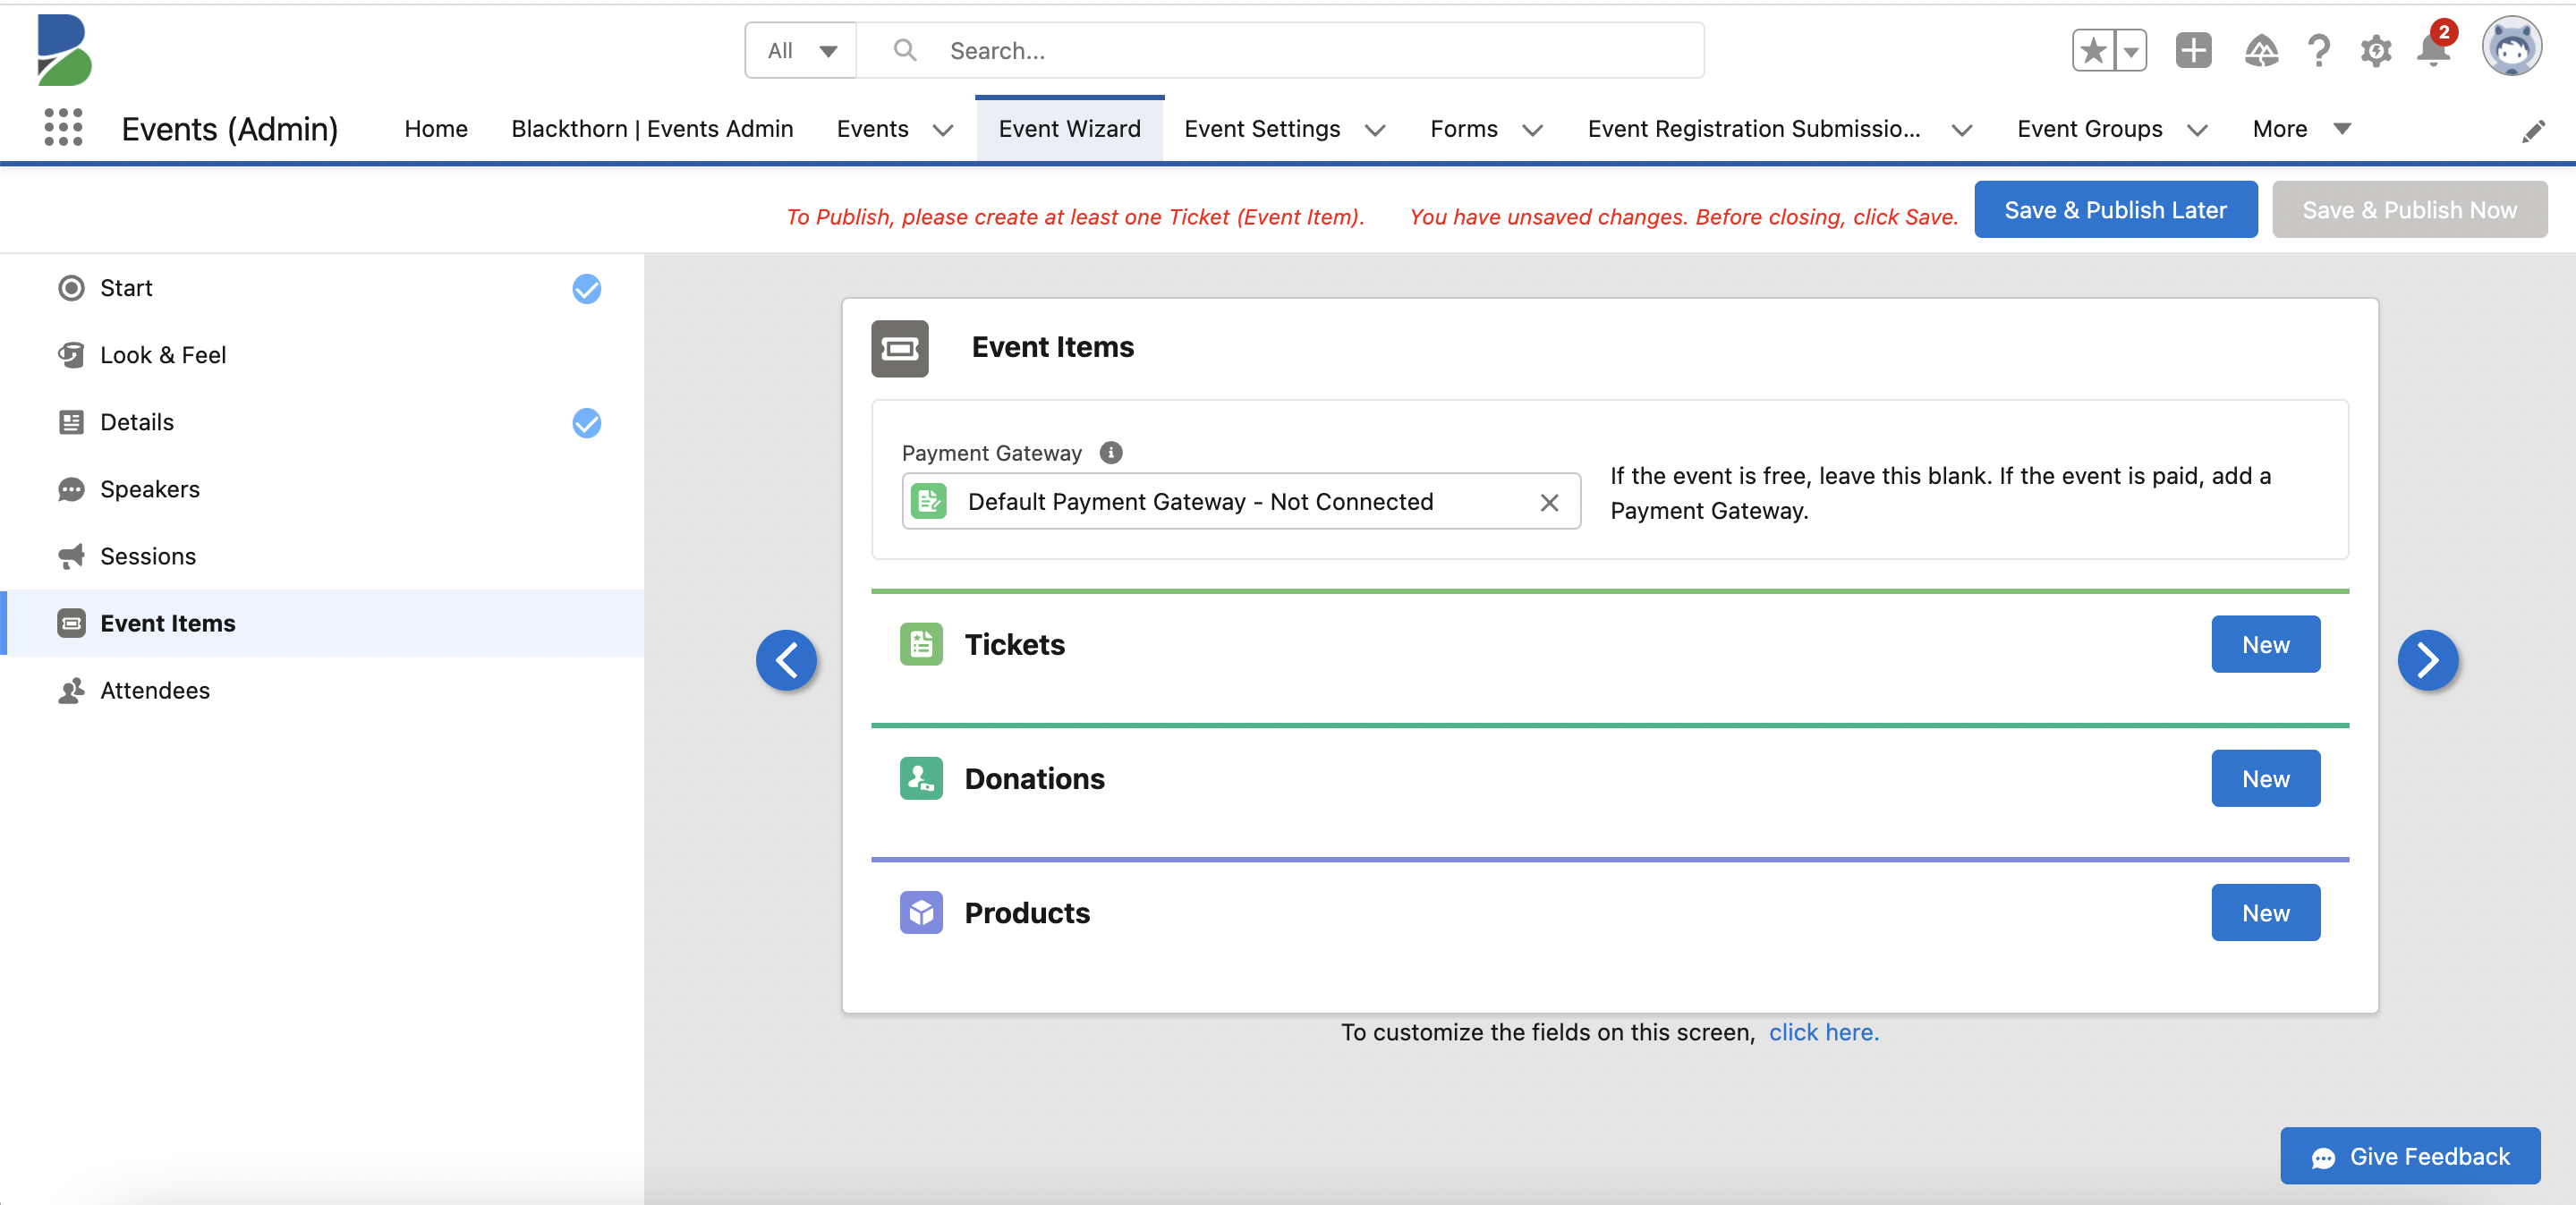The height and width of the screenshot is (1205, 2576).
Task: Select the Speakers step
Action: 322,489
